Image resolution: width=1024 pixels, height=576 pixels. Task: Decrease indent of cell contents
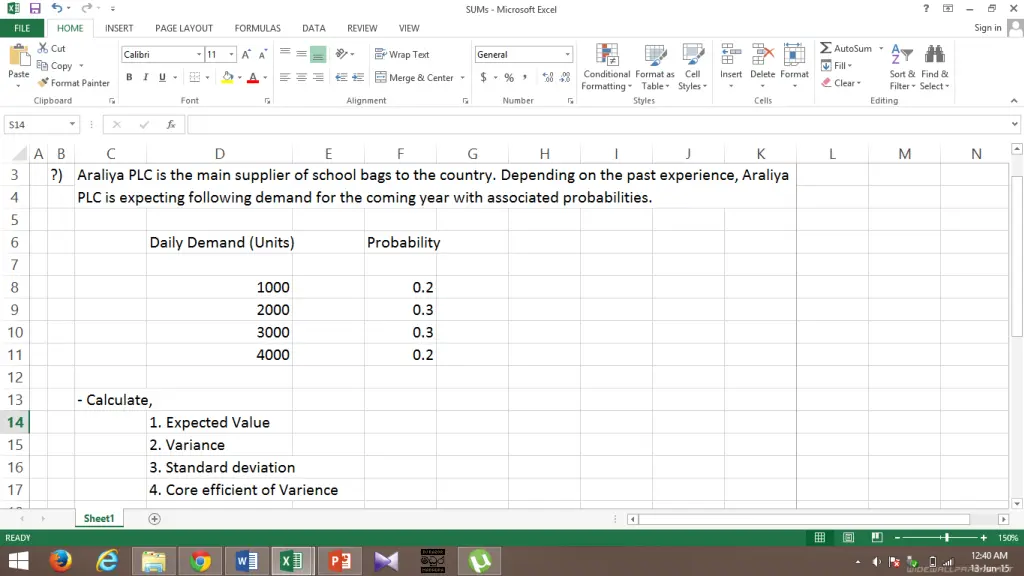click(341, 77)
